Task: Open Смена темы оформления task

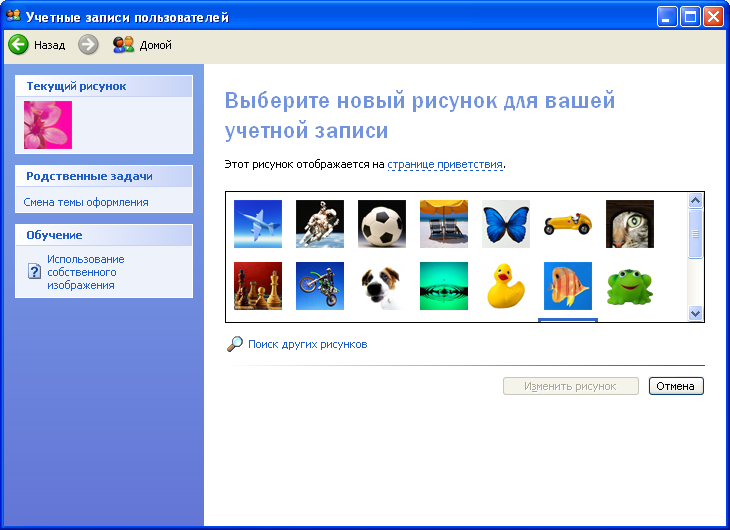Action: click(86, 202)
